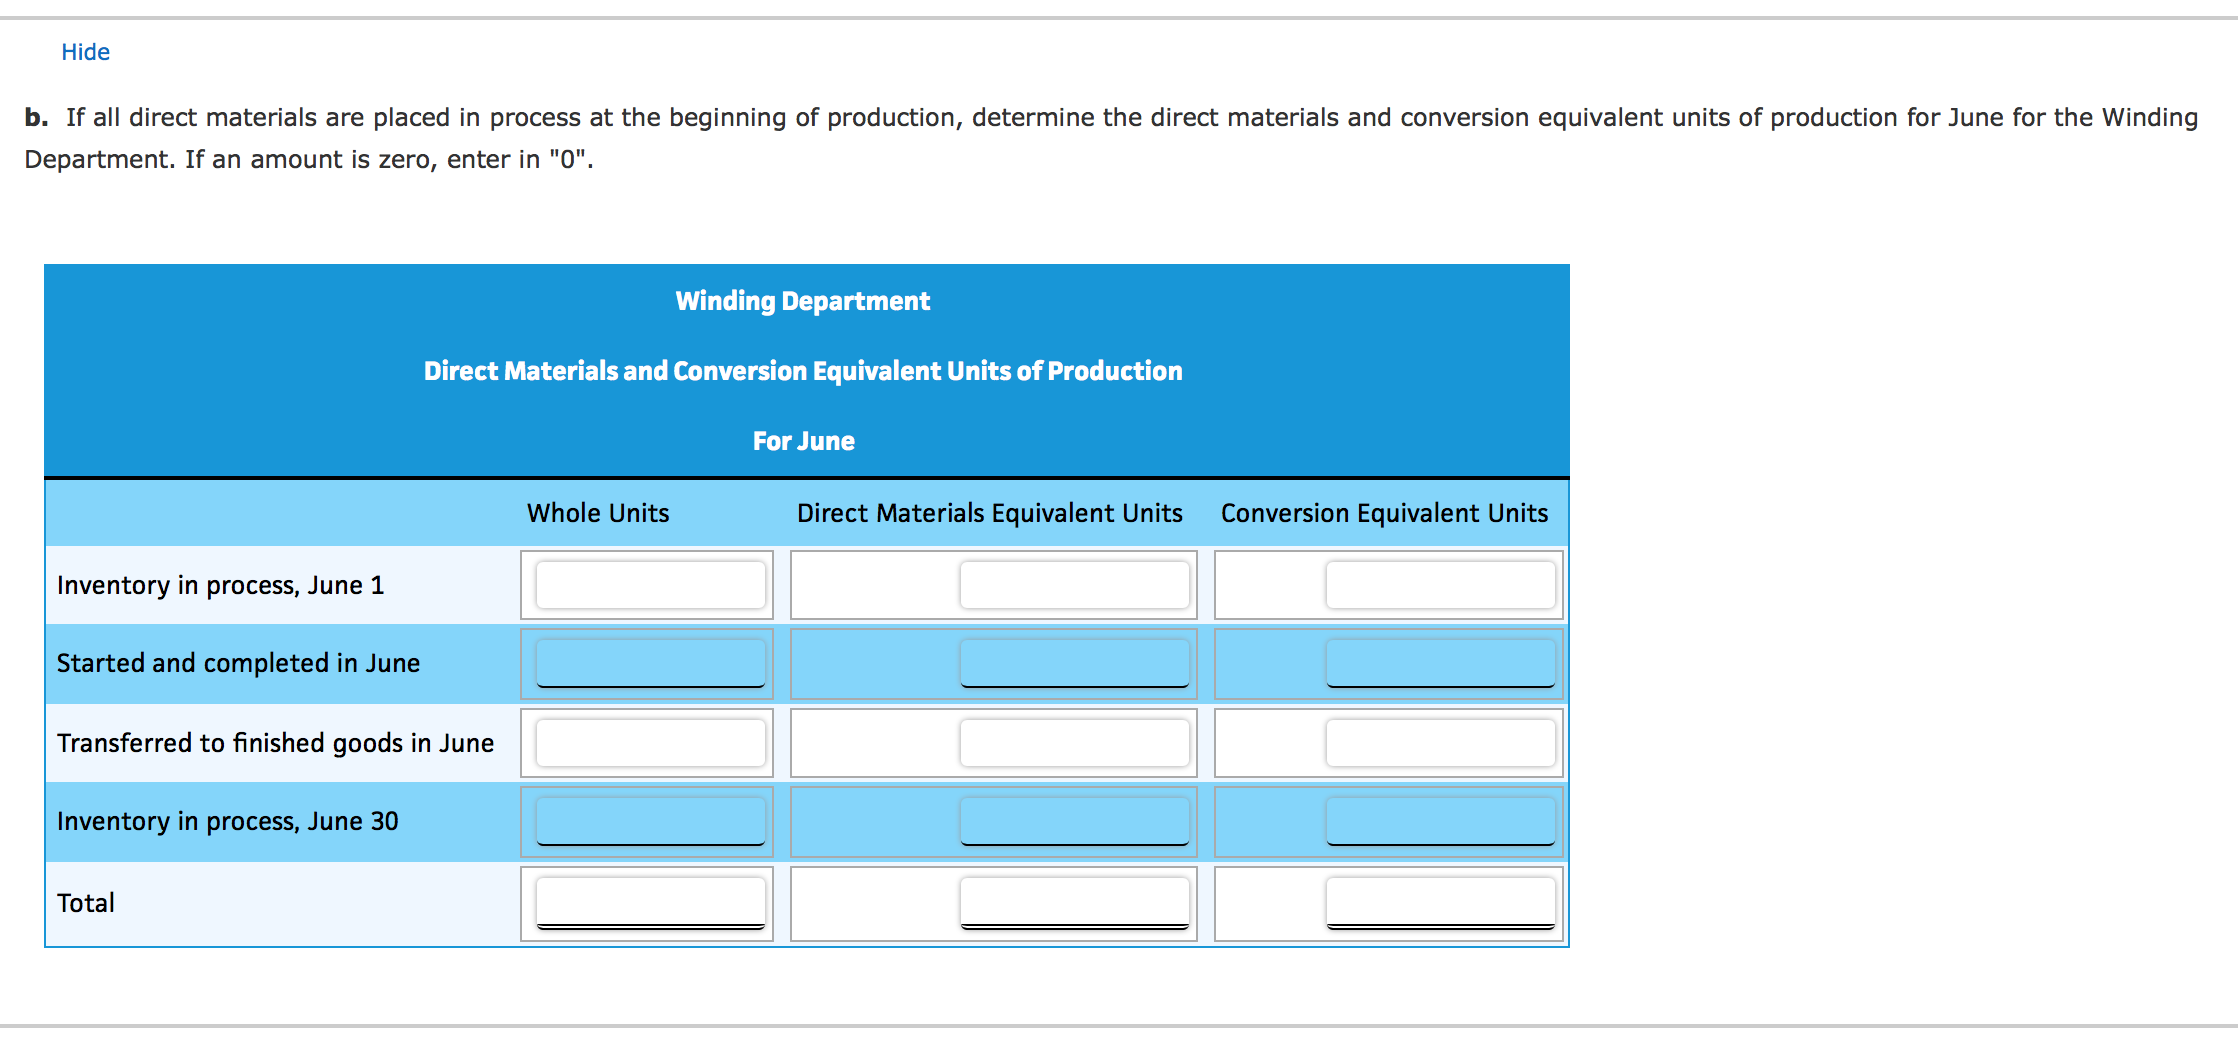The width and height of the screenshot is (2238, 1038).
Task: Click 'Inventory in process, June 1' label
Action: click(x=220, y=585)
